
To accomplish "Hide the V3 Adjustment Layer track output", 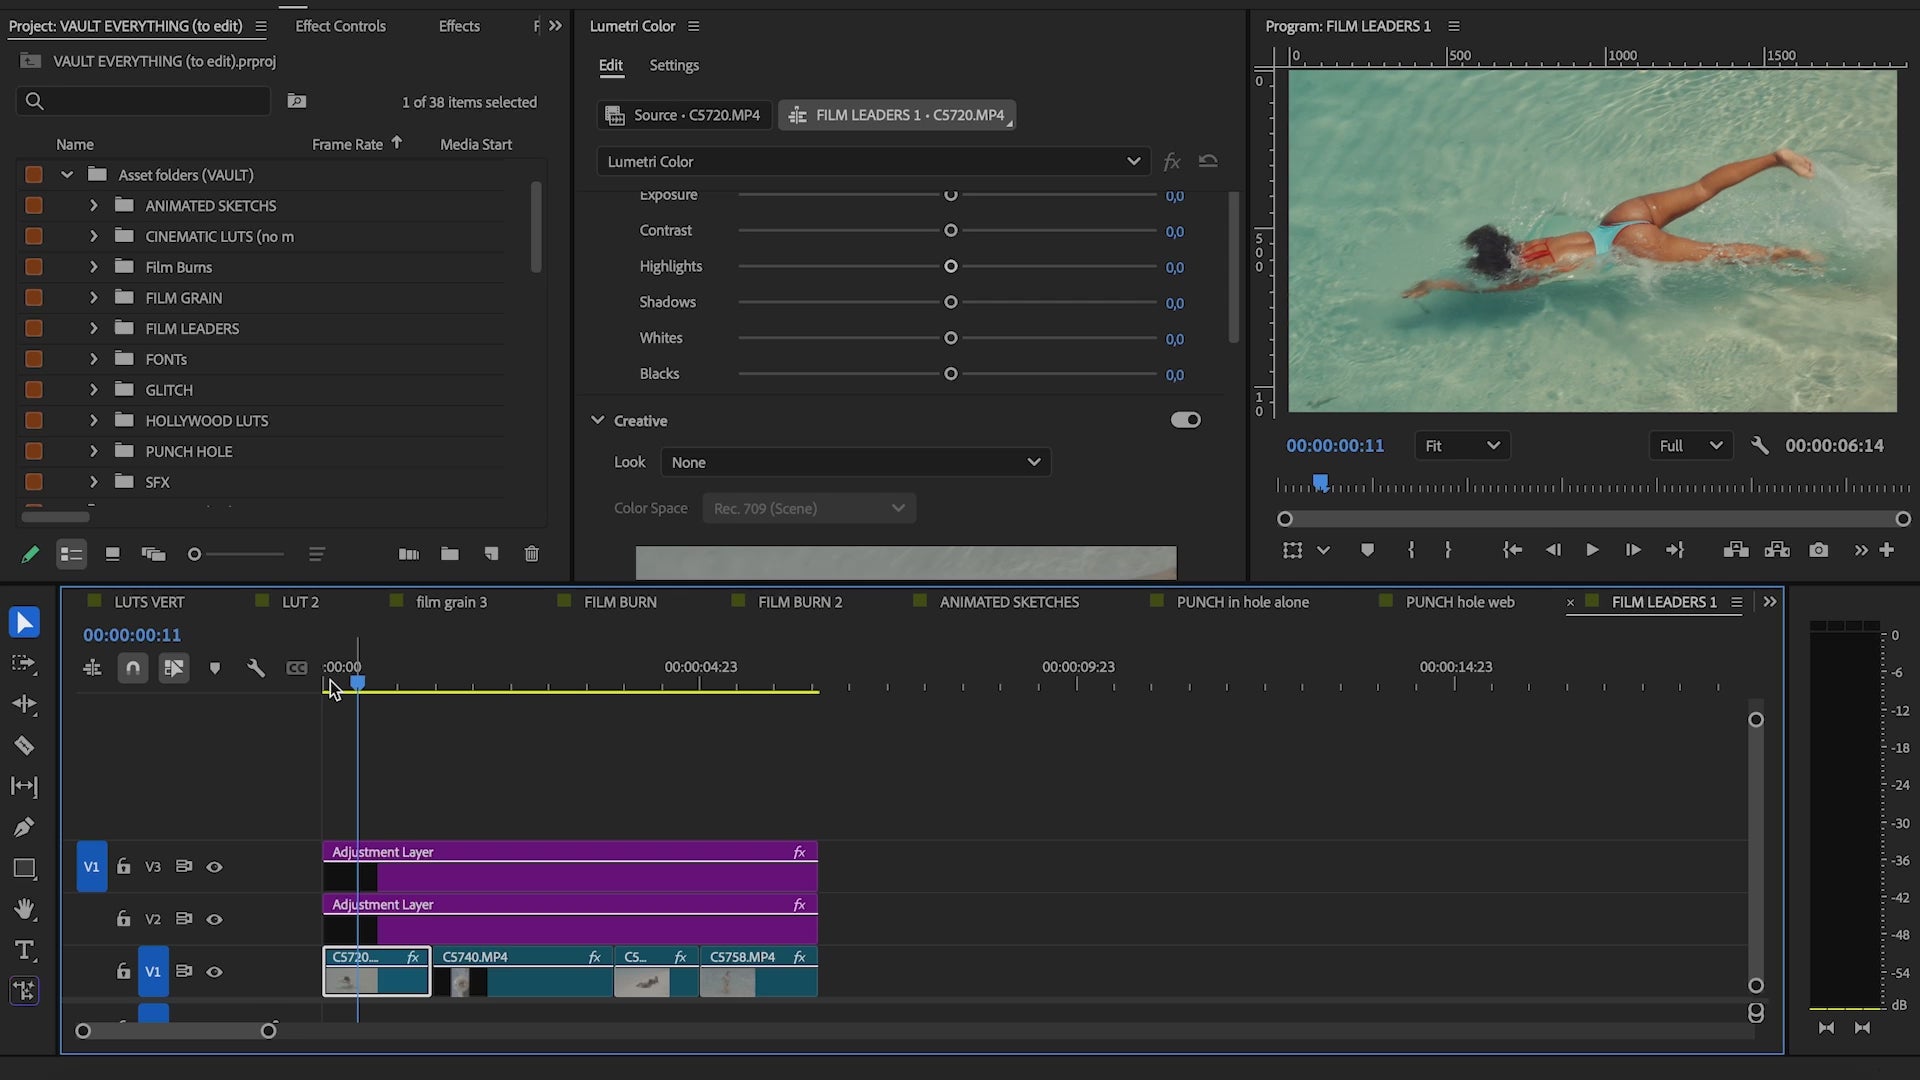I will click(214, 866).
